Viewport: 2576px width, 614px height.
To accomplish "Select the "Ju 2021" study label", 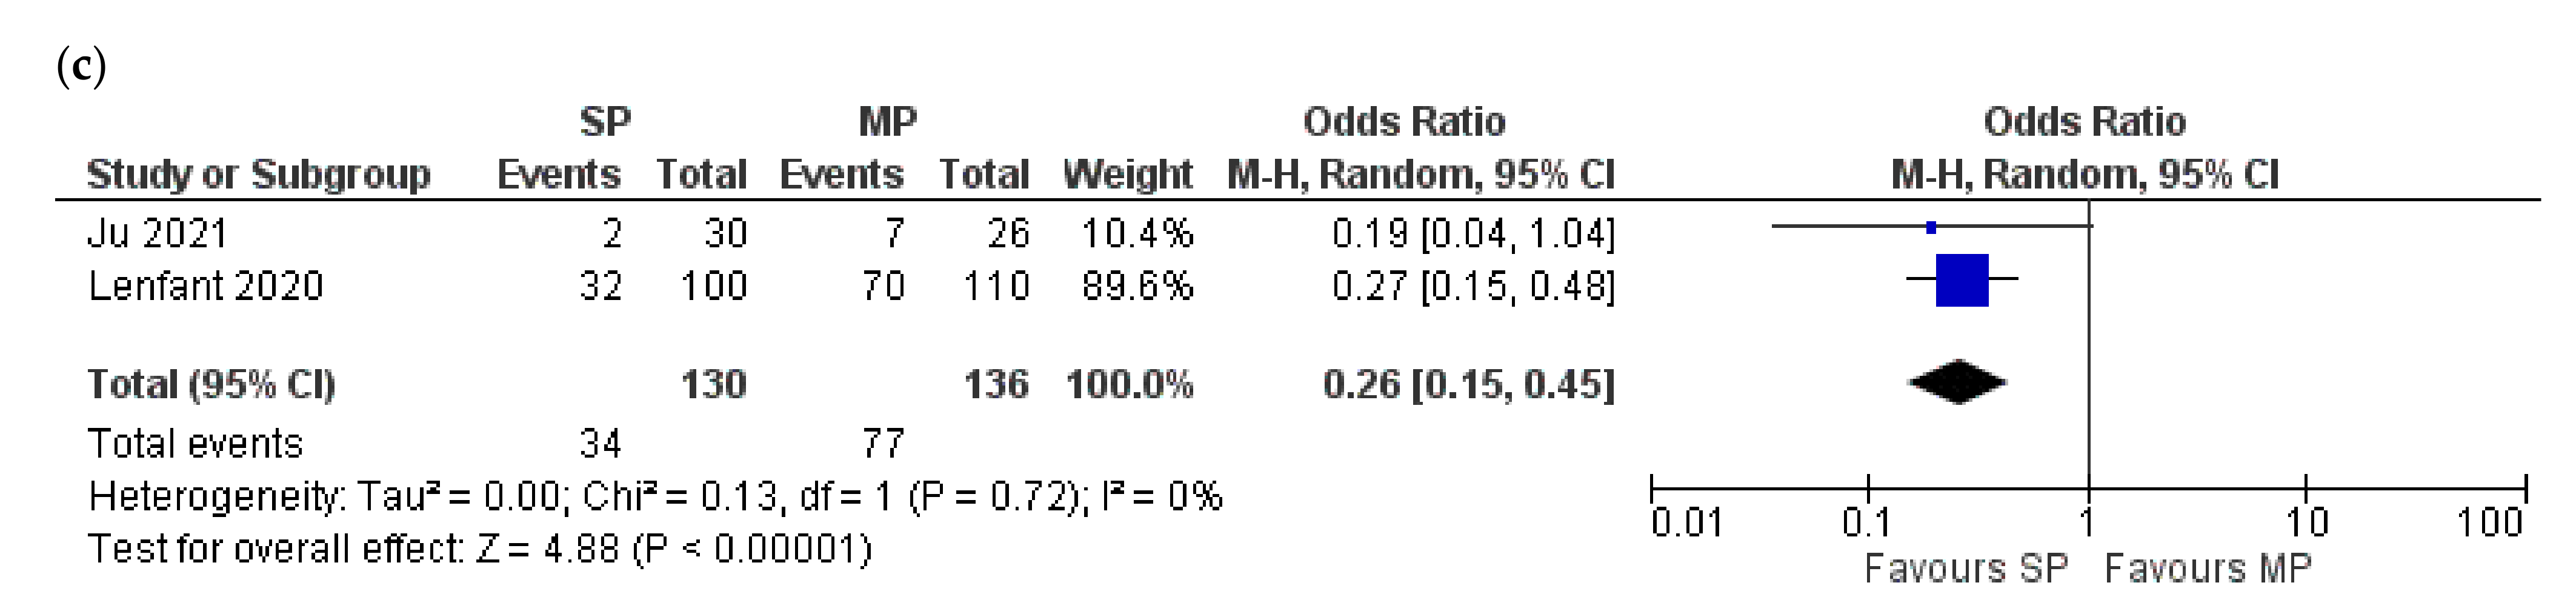I will point(157,234).
